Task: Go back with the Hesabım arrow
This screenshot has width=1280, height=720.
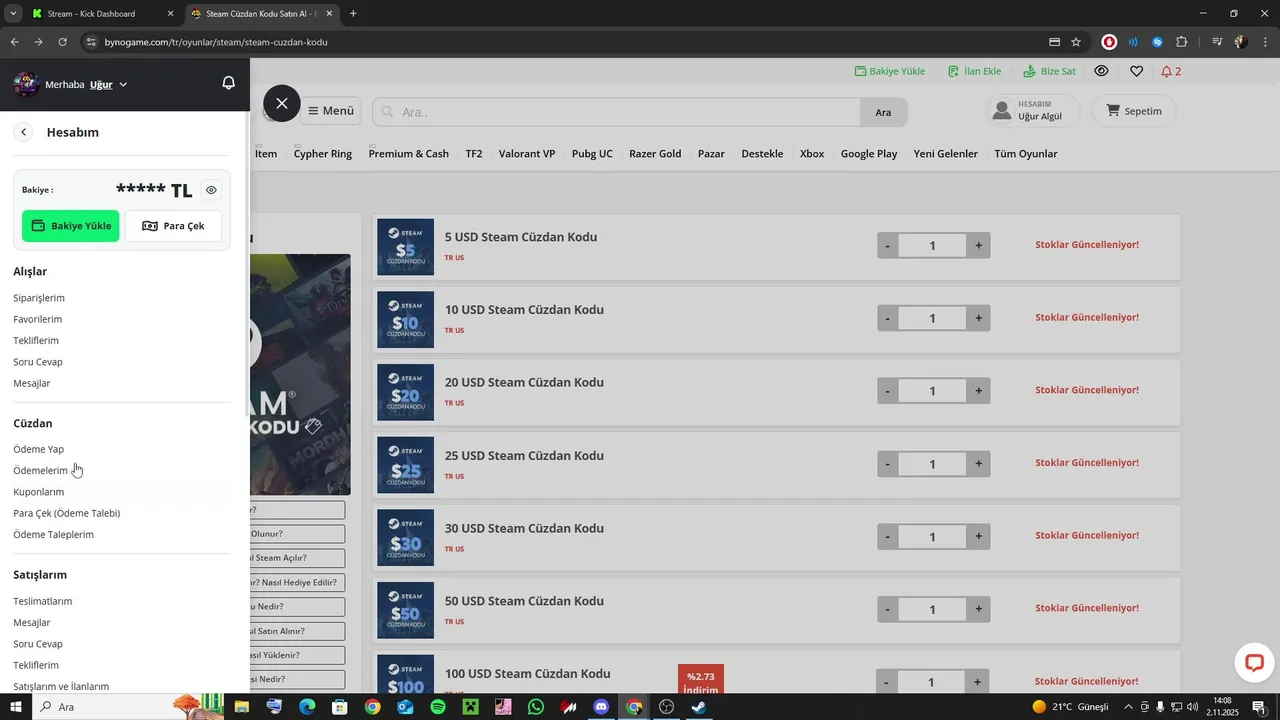Action: click(24, 132)
